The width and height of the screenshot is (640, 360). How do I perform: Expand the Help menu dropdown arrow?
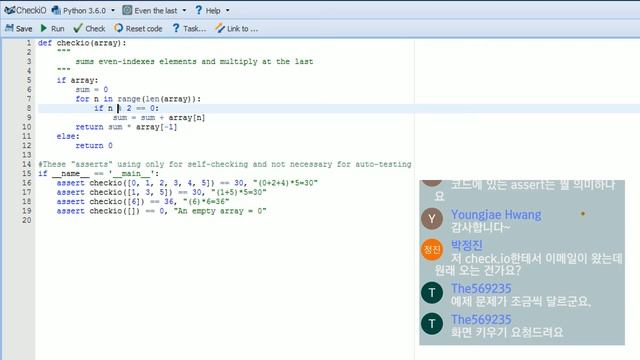[x=228, y=11]
